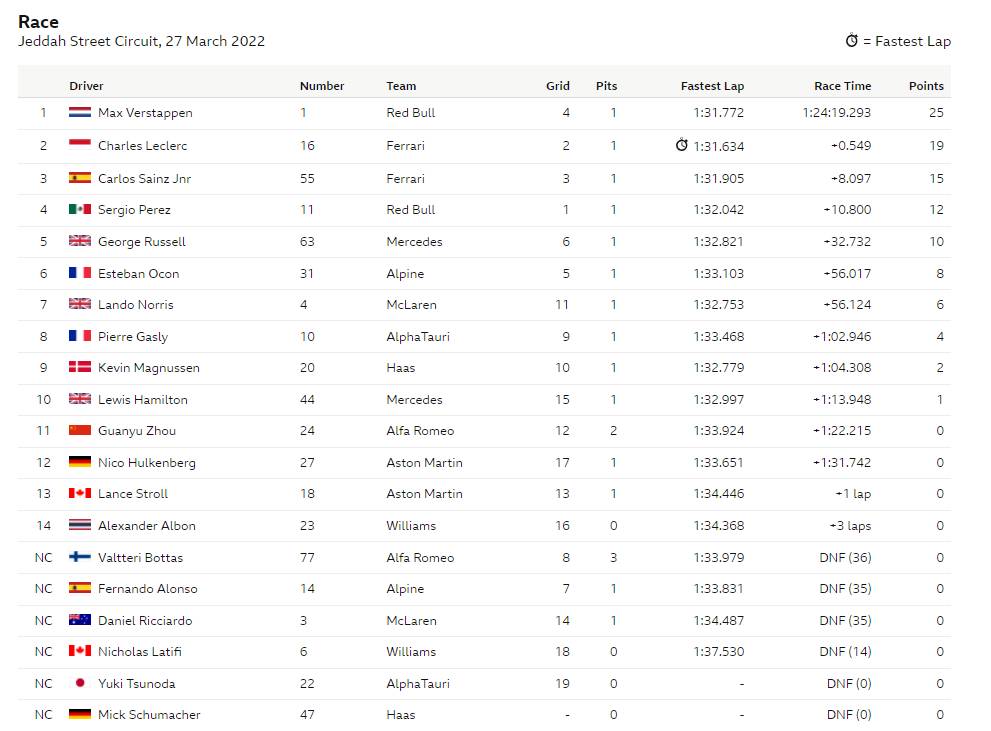Click the stopwatch icon beside 1:31.634
Viewport: 991px width, 731px height.
681,145
